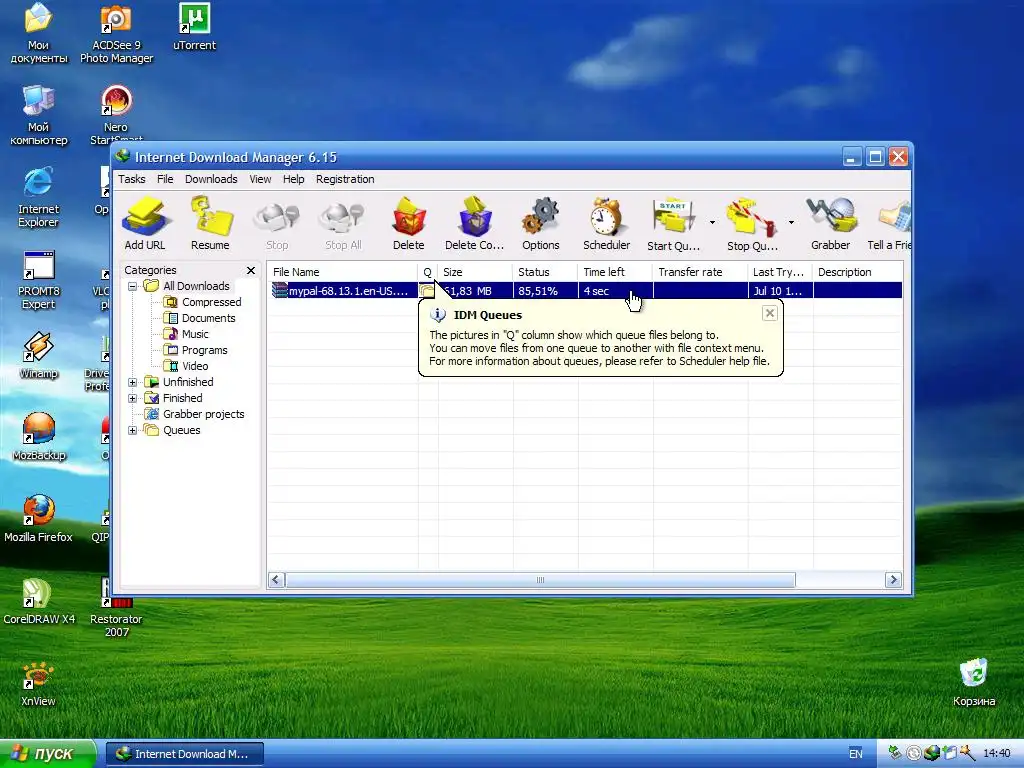This screenshot has height=768, width=1024.
Task: Sort by Size column header
Action: coord(475,272)
